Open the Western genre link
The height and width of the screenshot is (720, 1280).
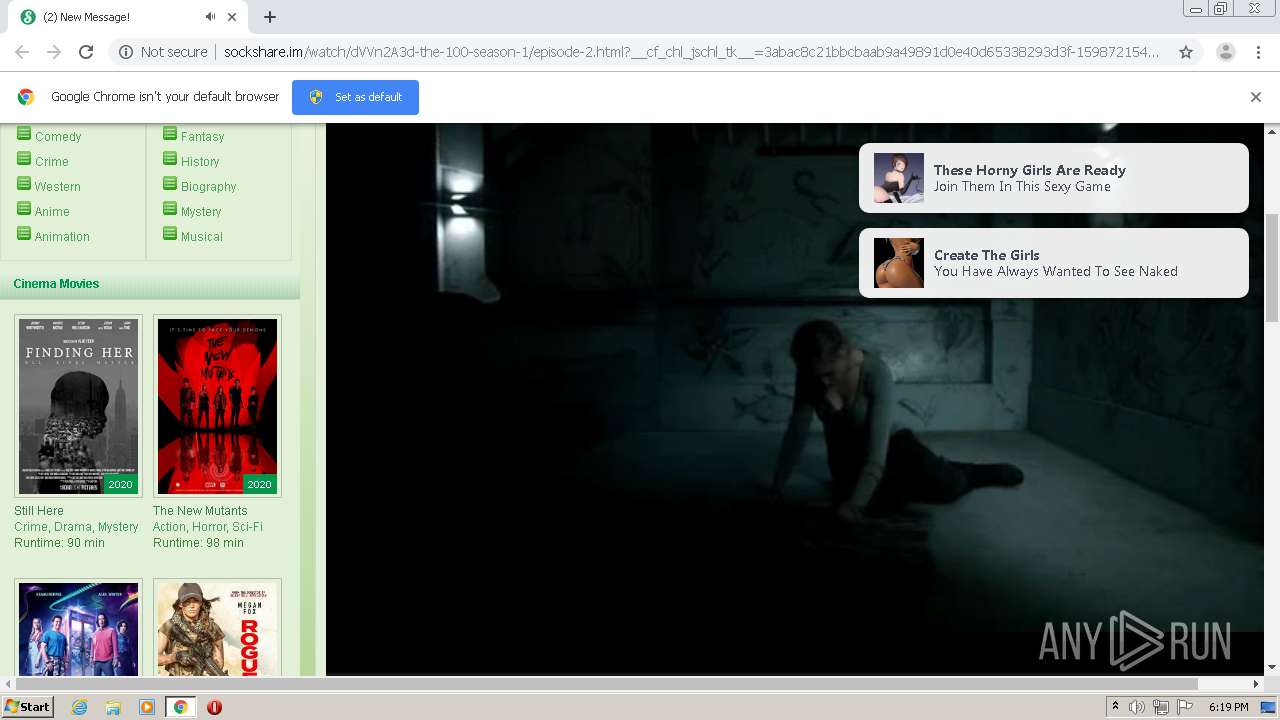click(x=58, y=187)
